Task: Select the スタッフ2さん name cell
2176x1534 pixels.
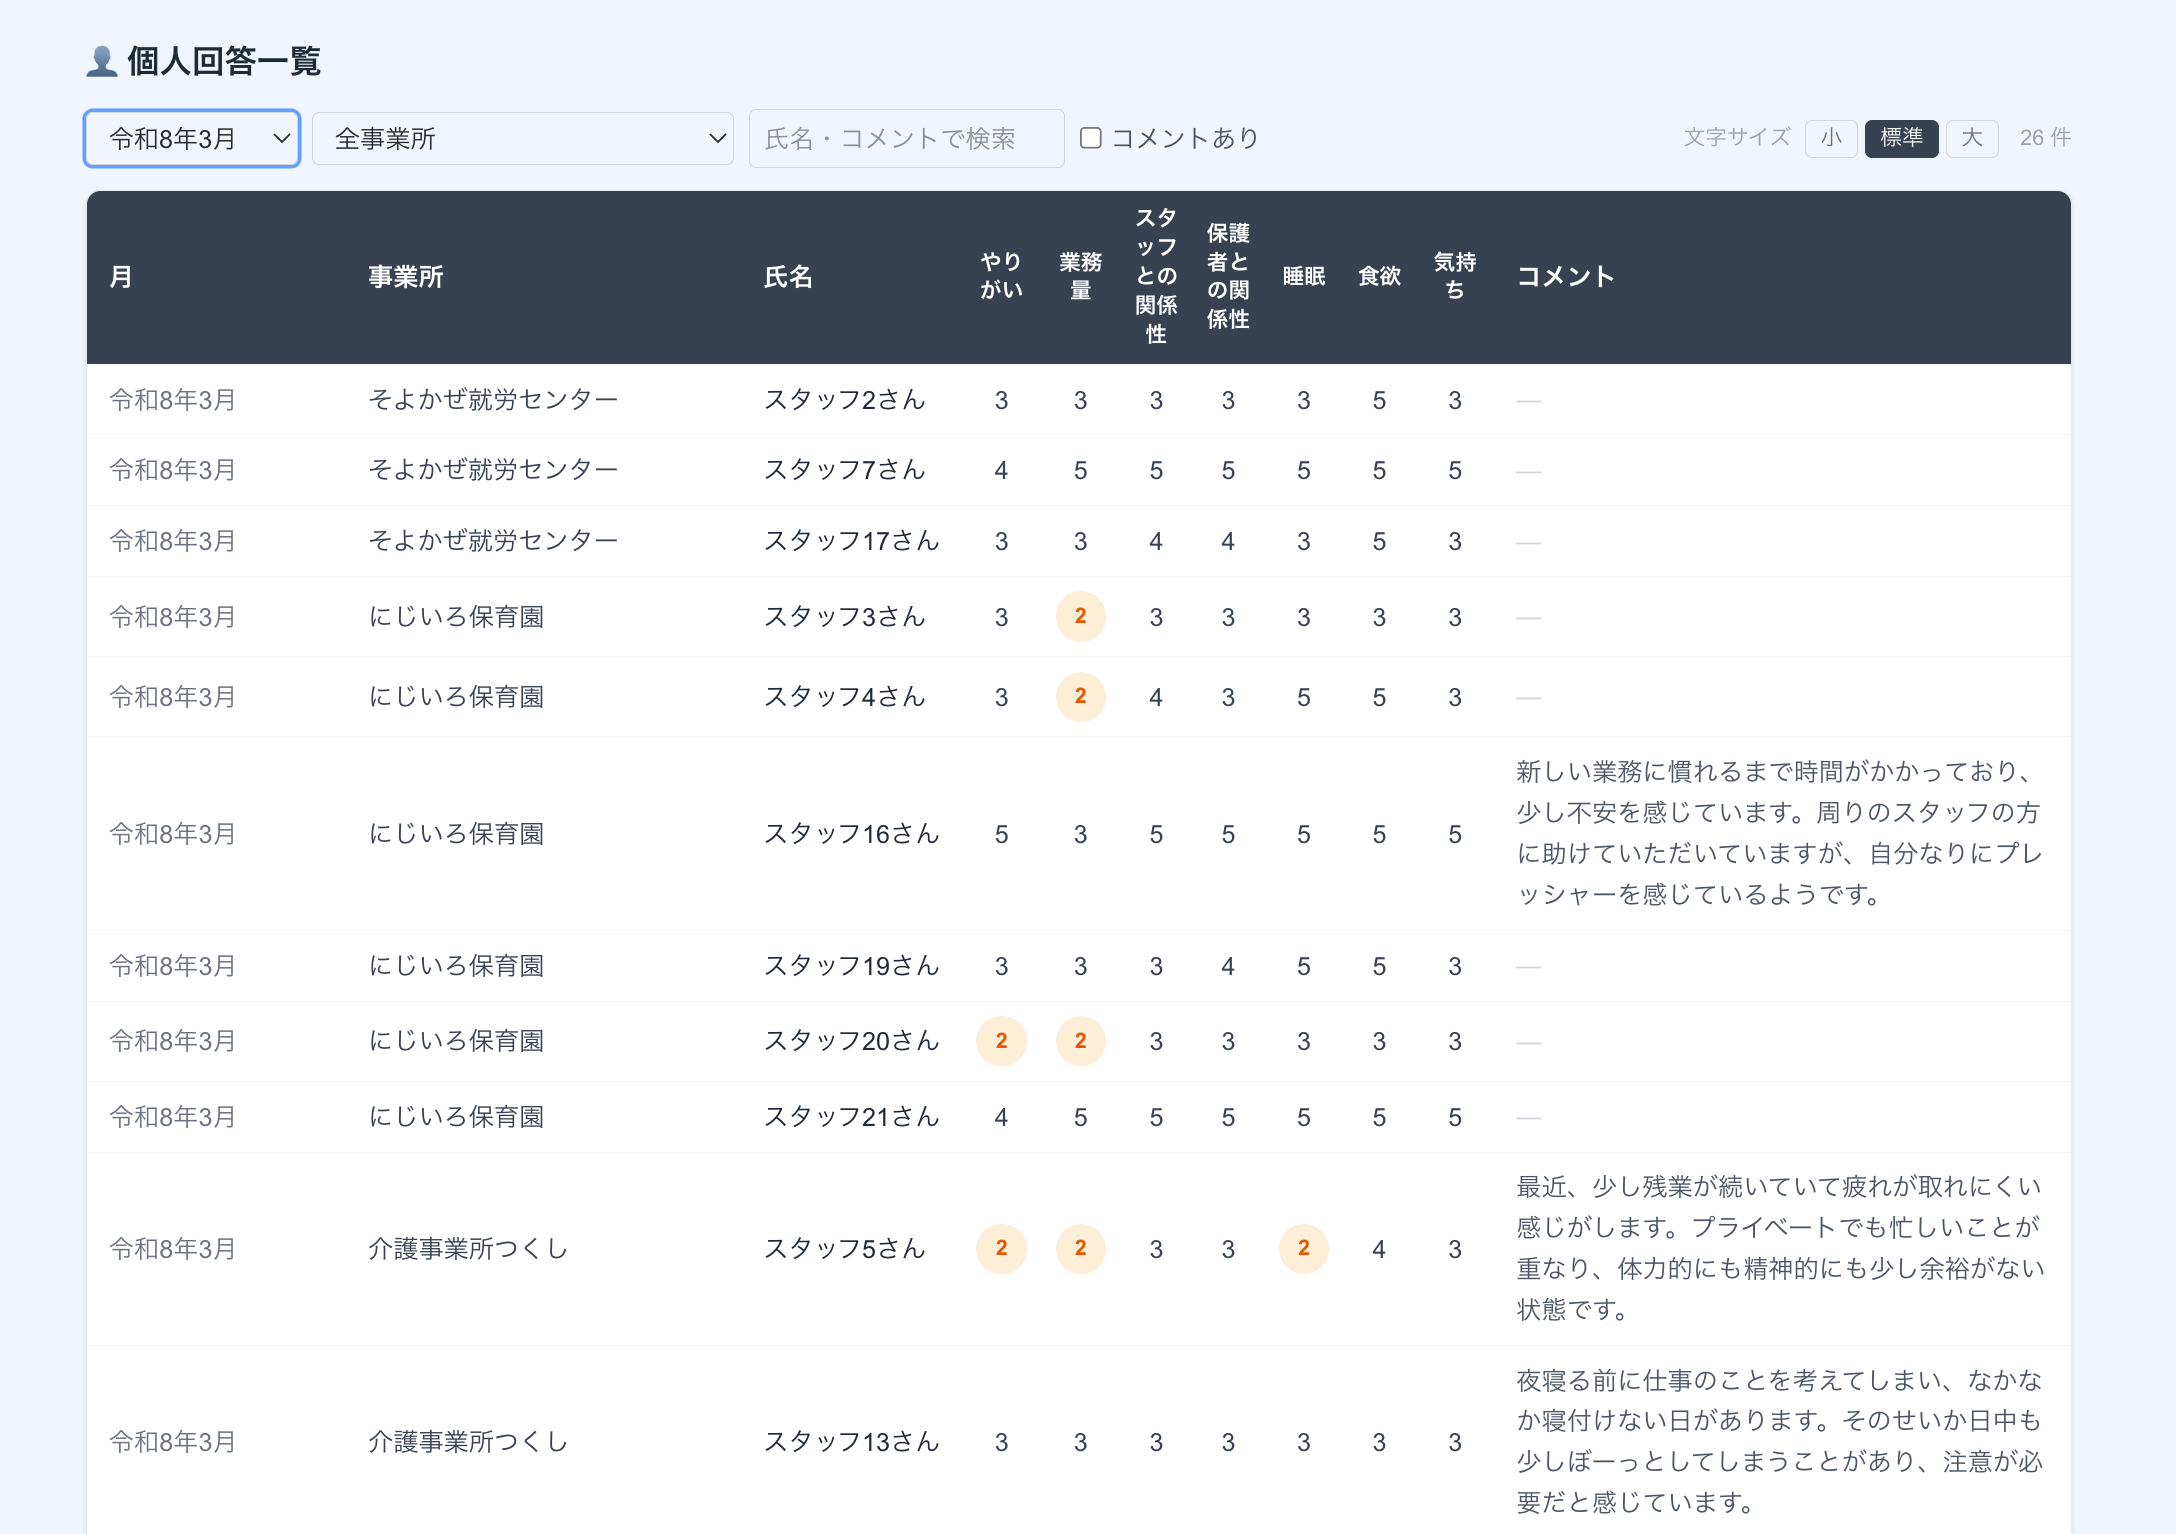Action: point(845,400)
